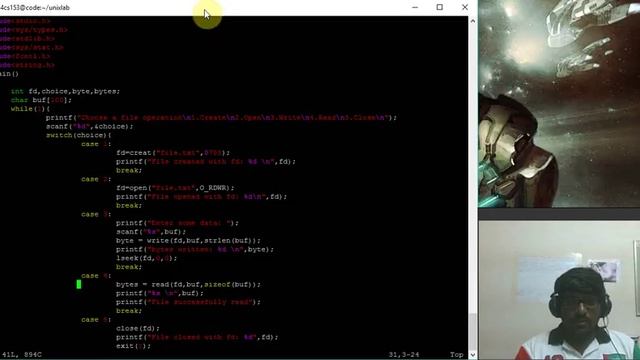Click the top video participant thumbnail

[559, 104]
